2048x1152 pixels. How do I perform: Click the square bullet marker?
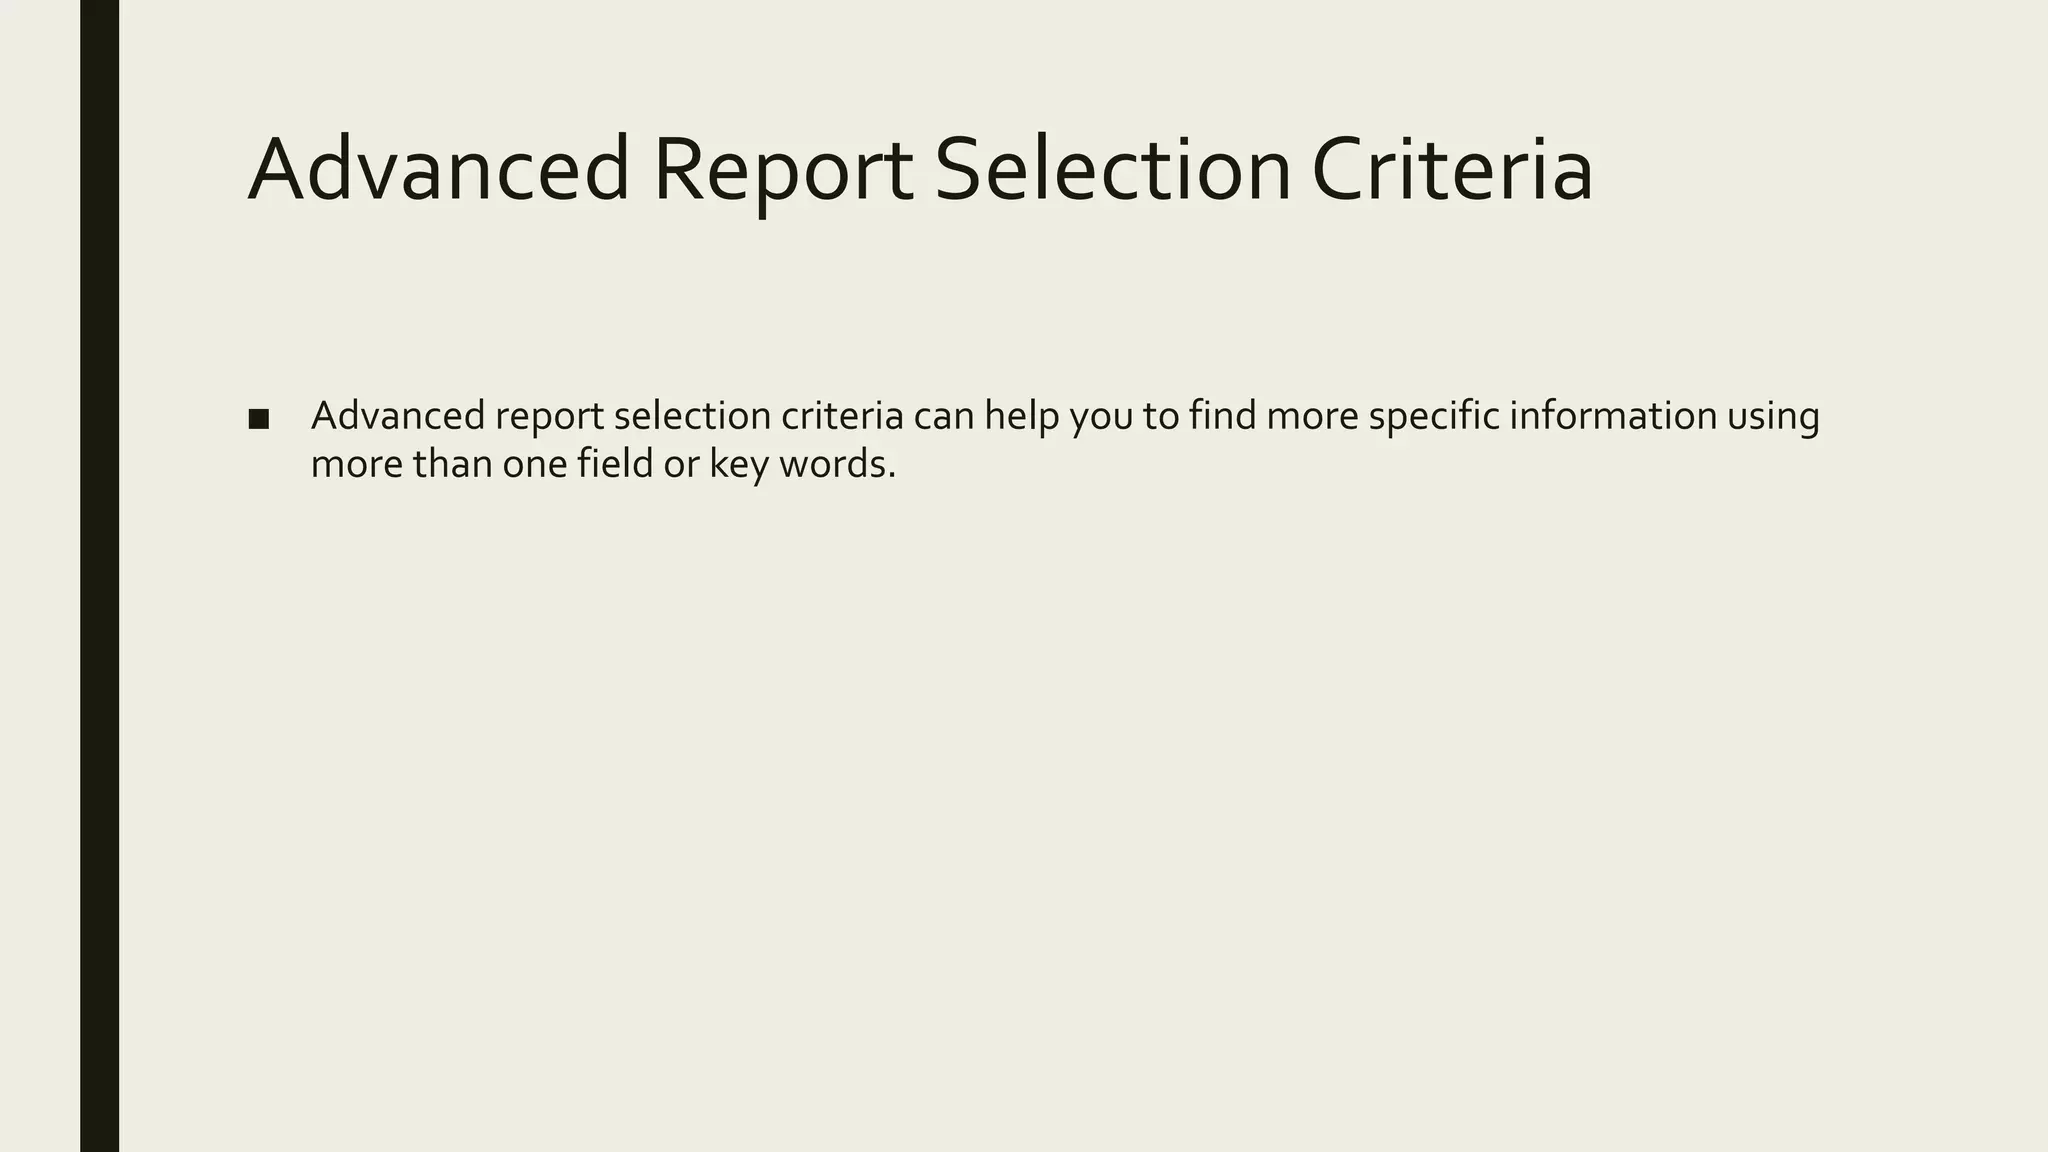[x=258, y=419]
